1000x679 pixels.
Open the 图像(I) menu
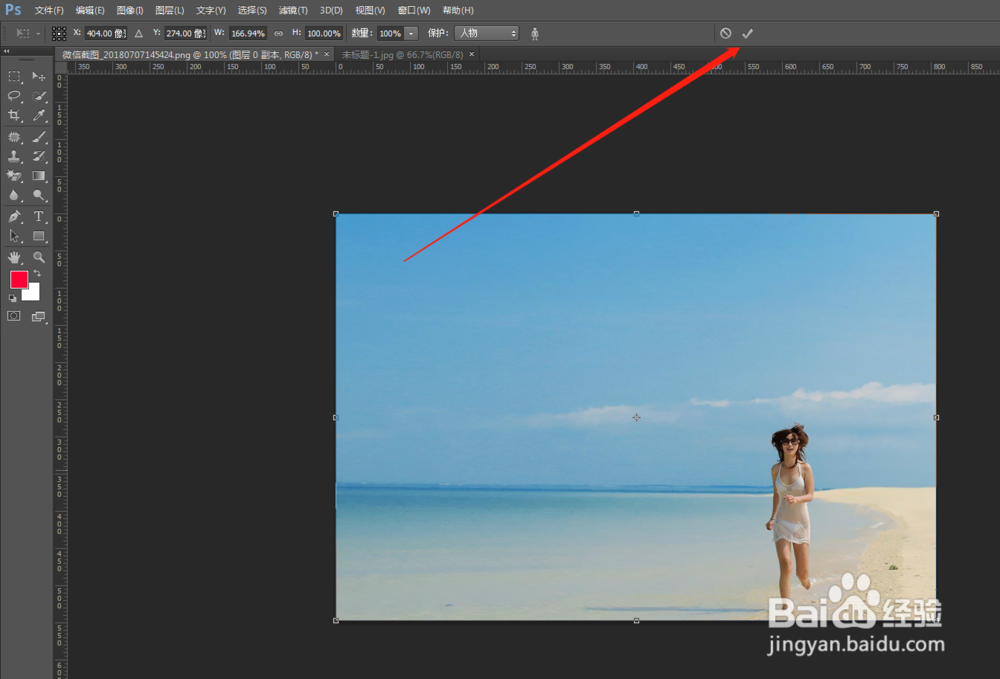[130, 10]
